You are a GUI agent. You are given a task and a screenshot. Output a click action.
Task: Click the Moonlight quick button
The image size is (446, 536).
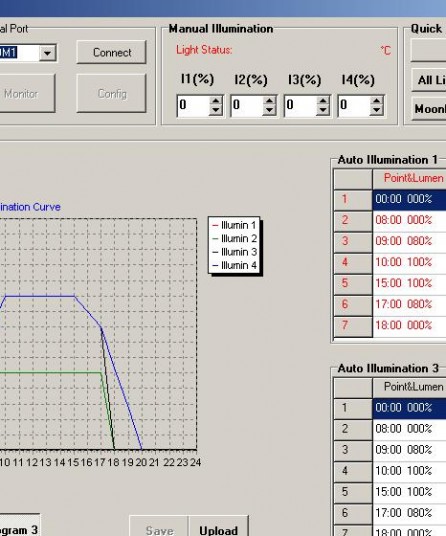coord(429,109)
